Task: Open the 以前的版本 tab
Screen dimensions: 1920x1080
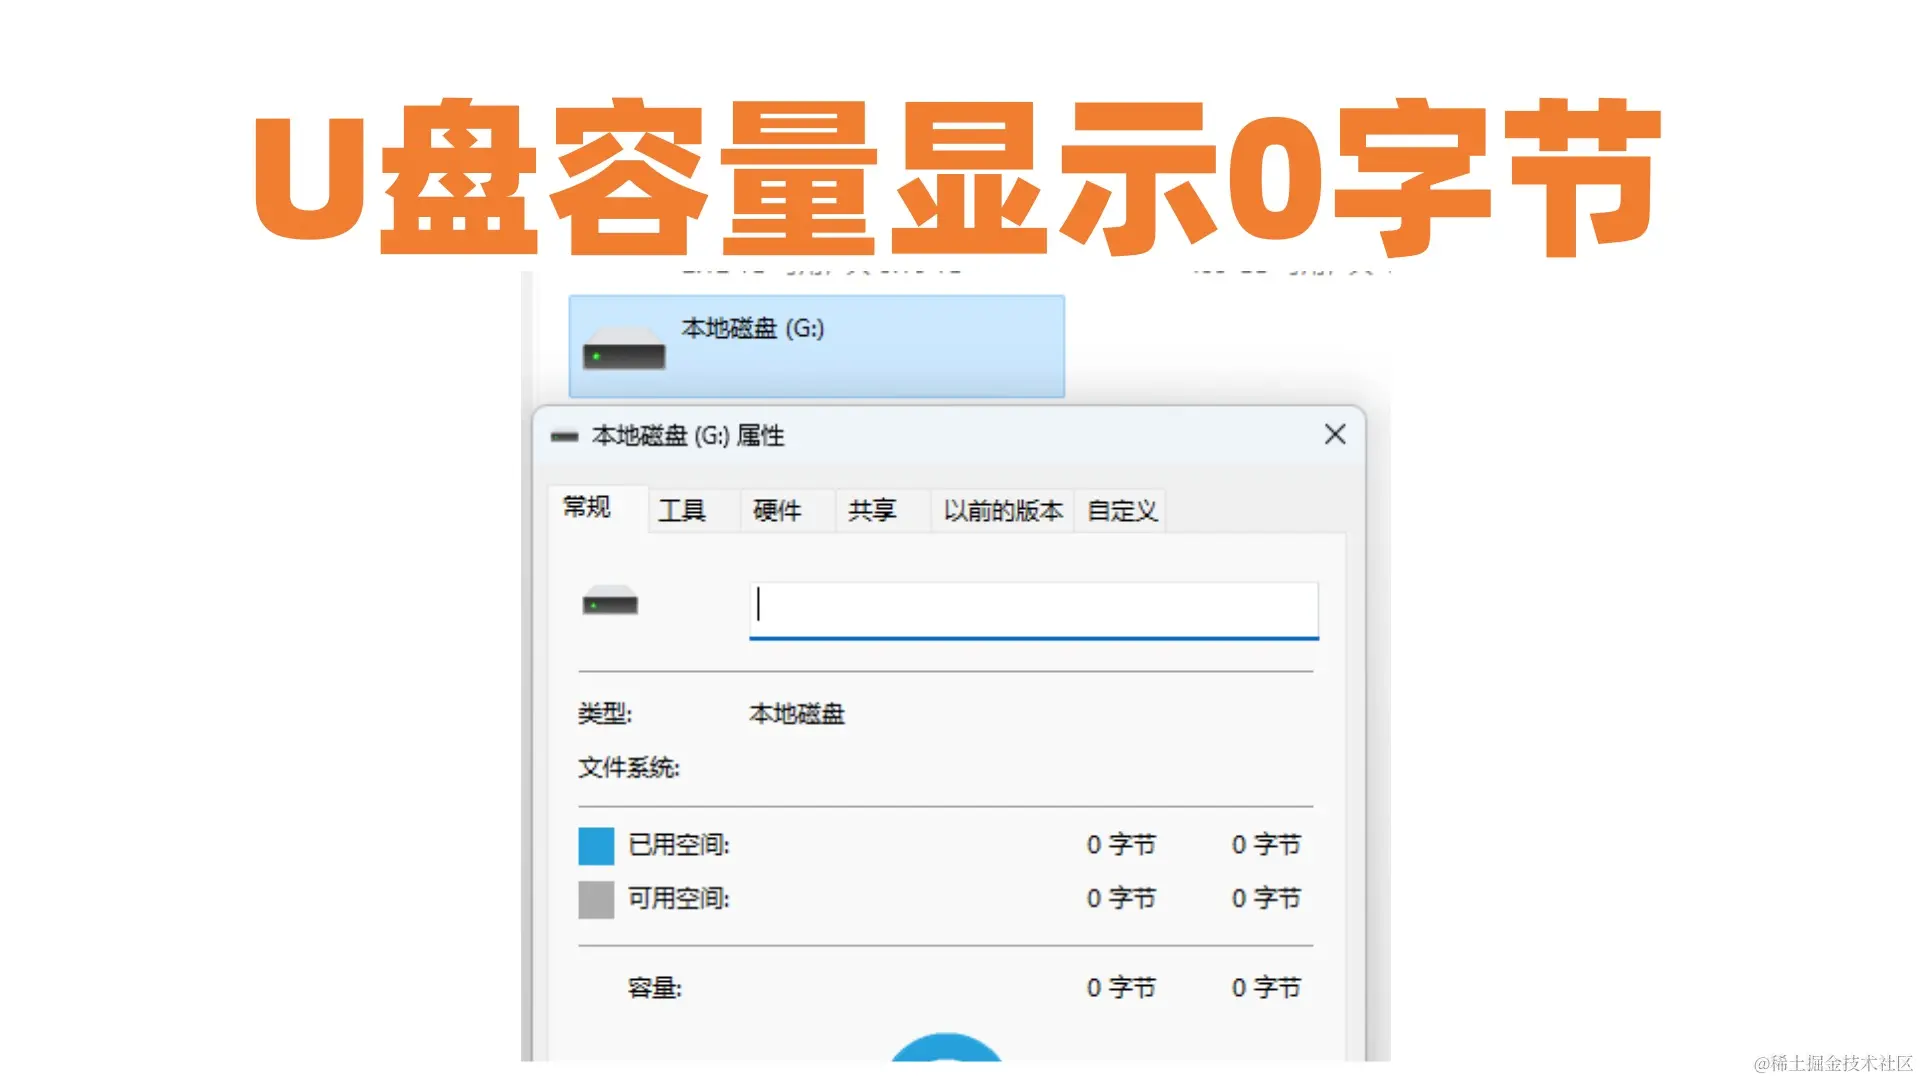Action: [1001, 510]
